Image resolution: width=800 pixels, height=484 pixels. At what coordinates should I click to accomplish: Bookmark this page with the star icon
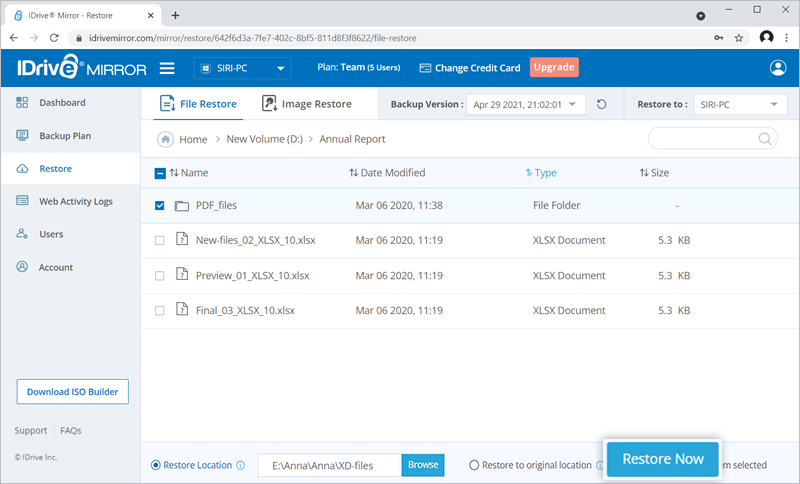point(738,38)
